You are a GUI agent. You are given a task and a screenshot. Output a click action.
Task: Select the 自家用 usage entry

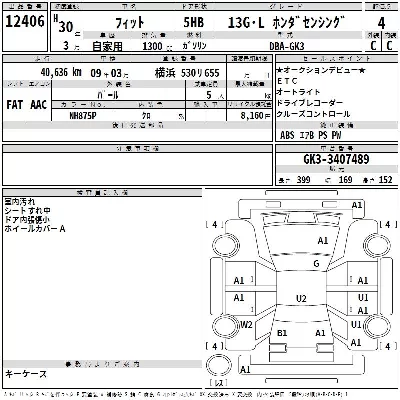107,46
